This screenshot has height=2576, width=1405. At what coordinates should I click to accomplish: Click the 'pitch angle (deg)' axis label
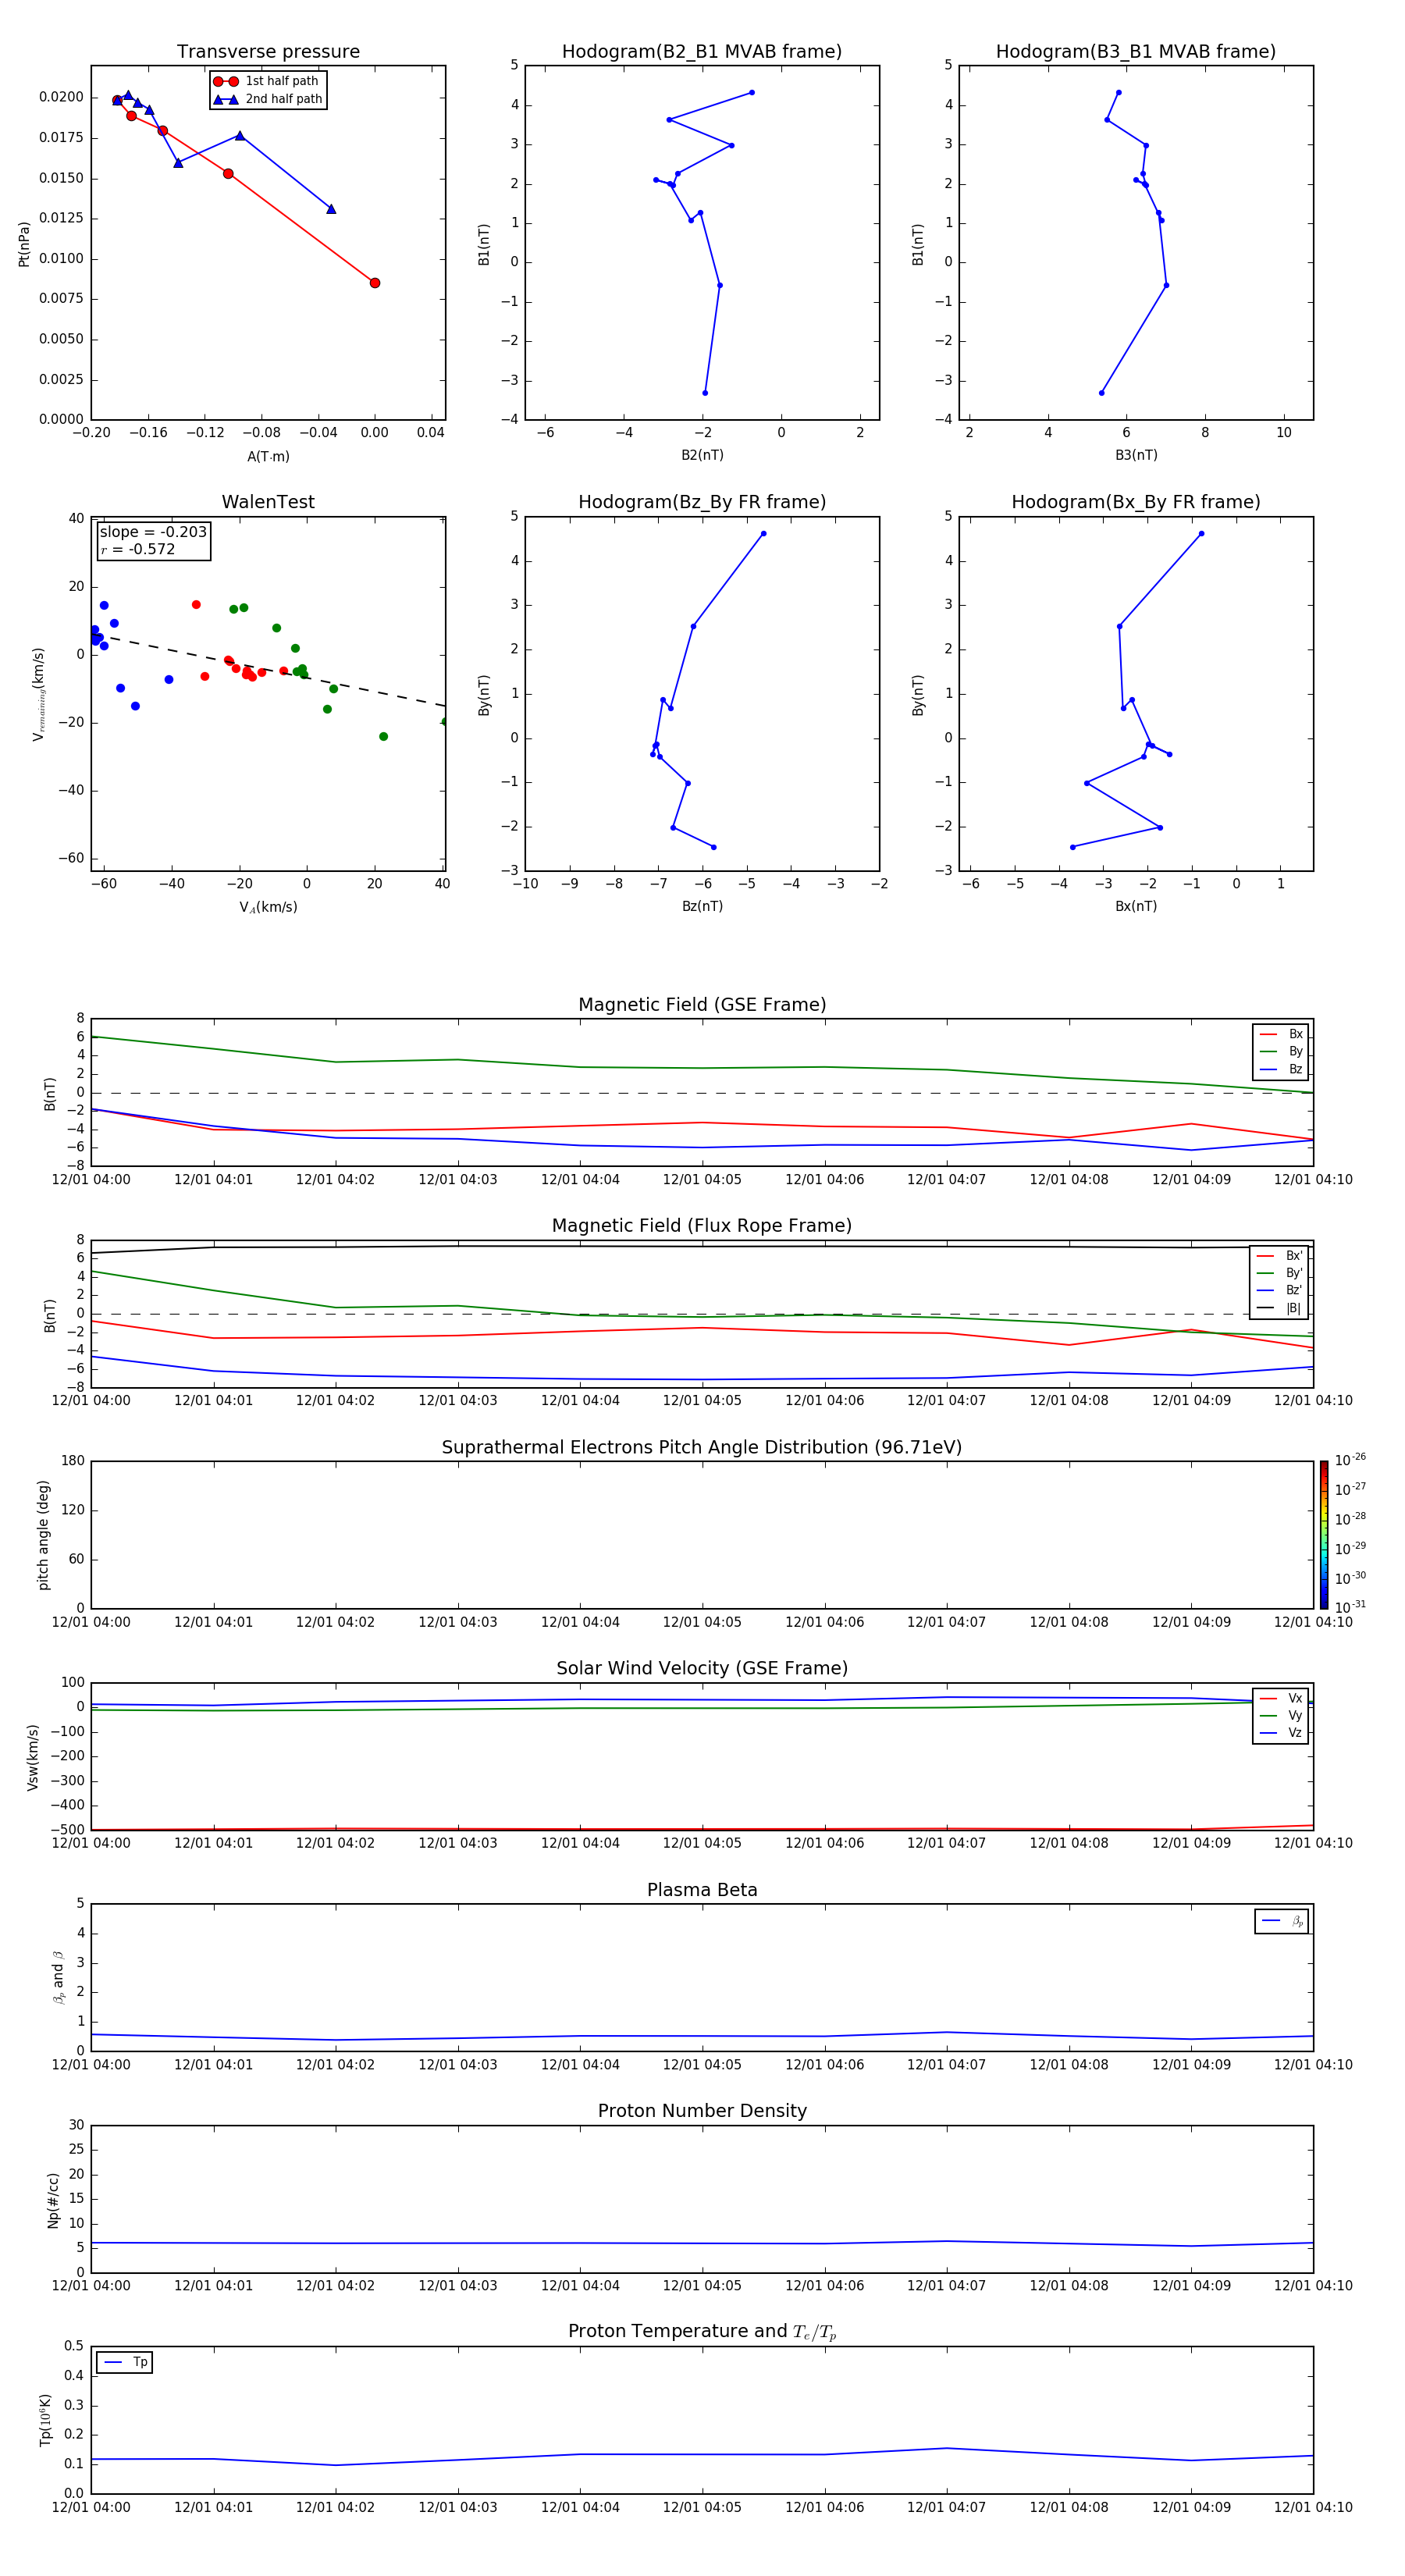click(43, 1535)
